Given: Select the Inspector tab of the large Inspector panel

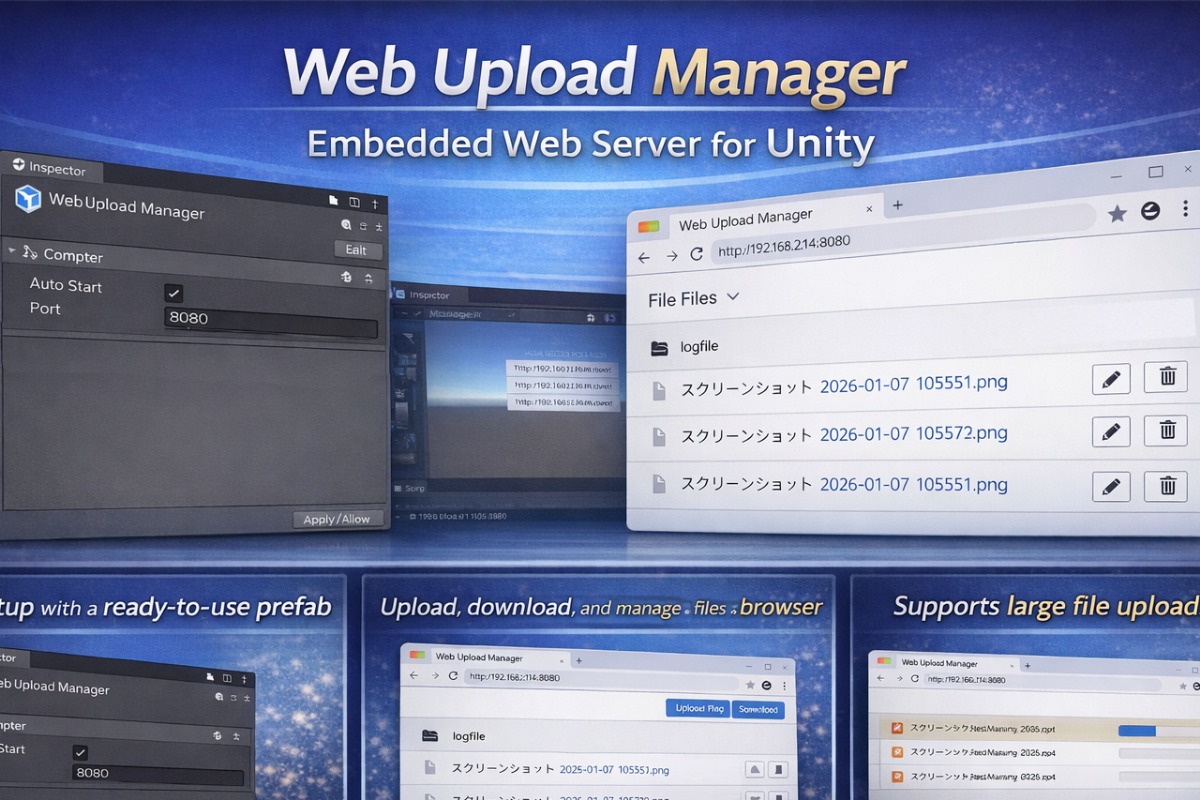Looking at the screenshot, I should 49,167.
